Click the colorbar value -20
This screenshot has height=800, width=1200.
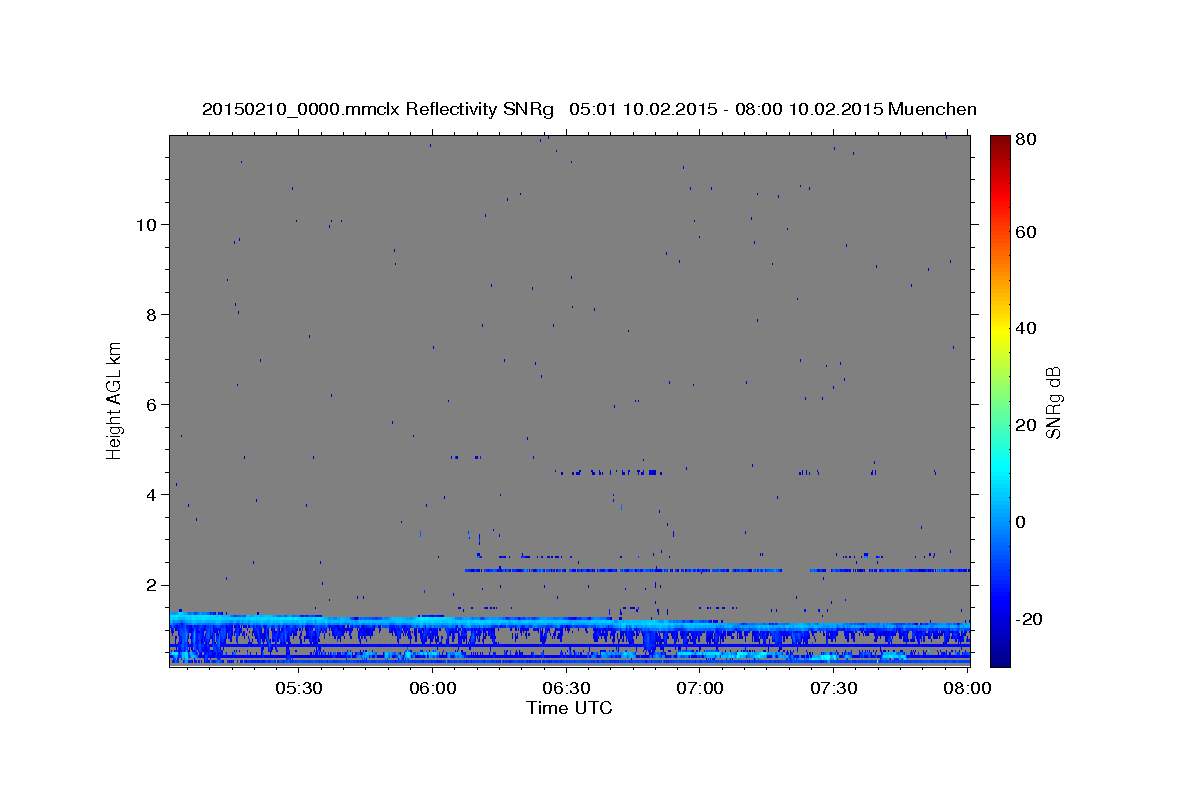click(1028, 619)
